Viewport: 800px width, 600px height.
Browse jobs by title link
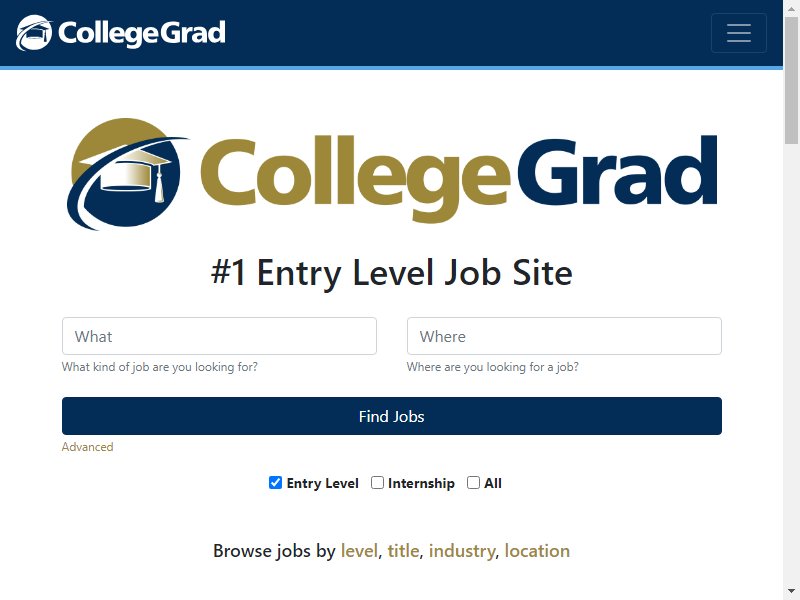coord(403,551)
